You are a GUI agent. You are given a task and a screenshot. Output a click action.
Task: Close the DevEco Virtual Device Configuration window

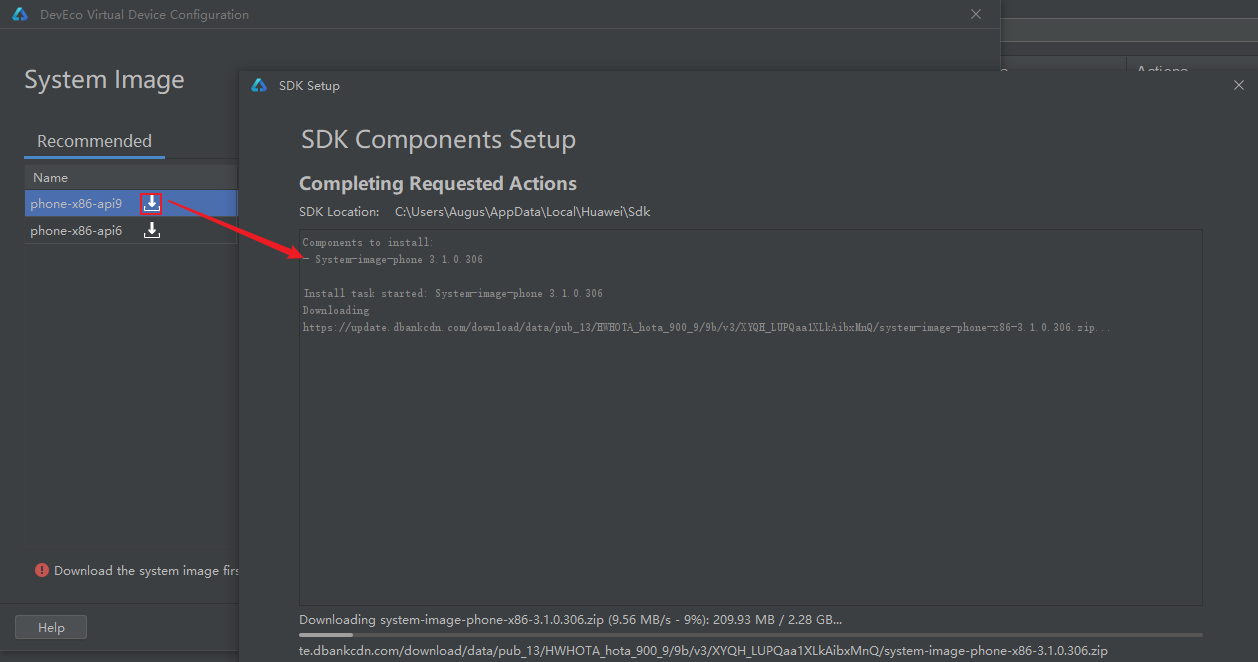tap(976, 14)
